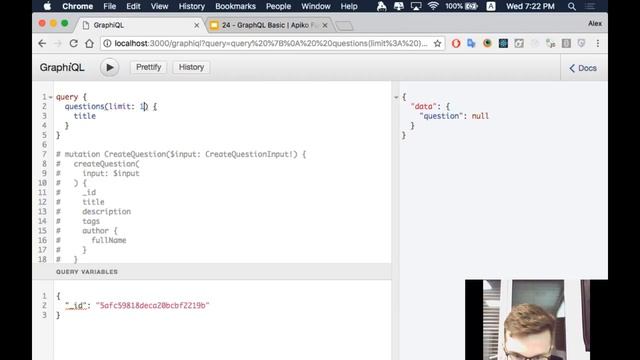
Task: Run the GraphiQL query with play button
Action: pos(109,67)
